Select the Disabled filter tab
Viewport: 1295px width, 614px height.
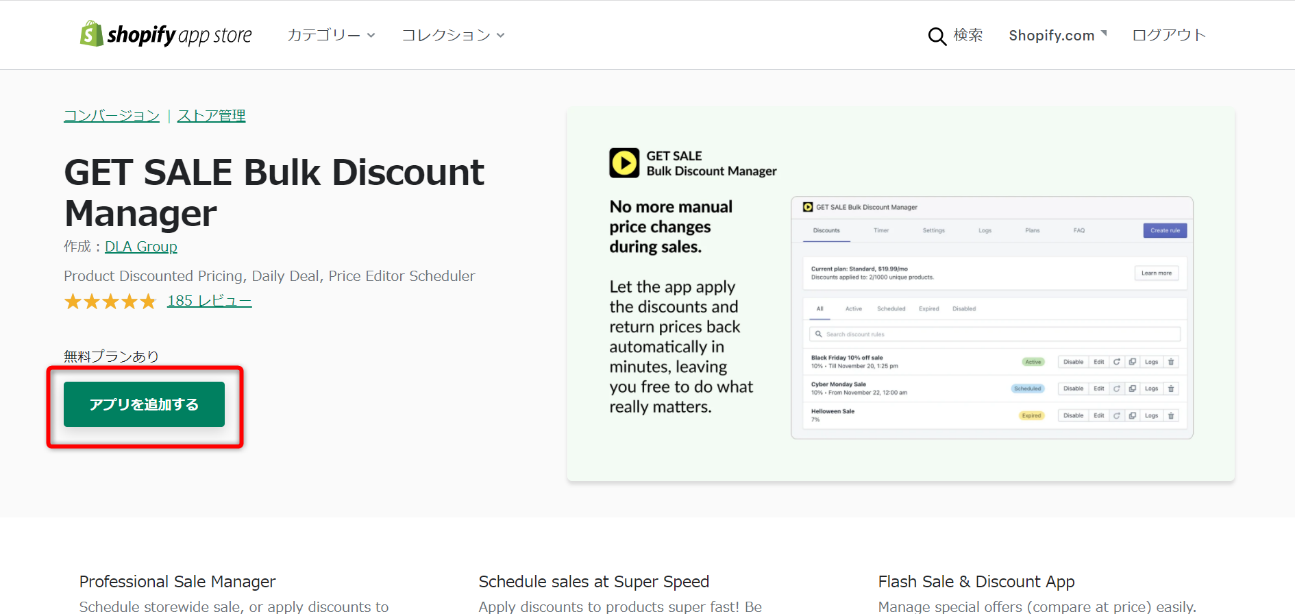click(964, 309)
